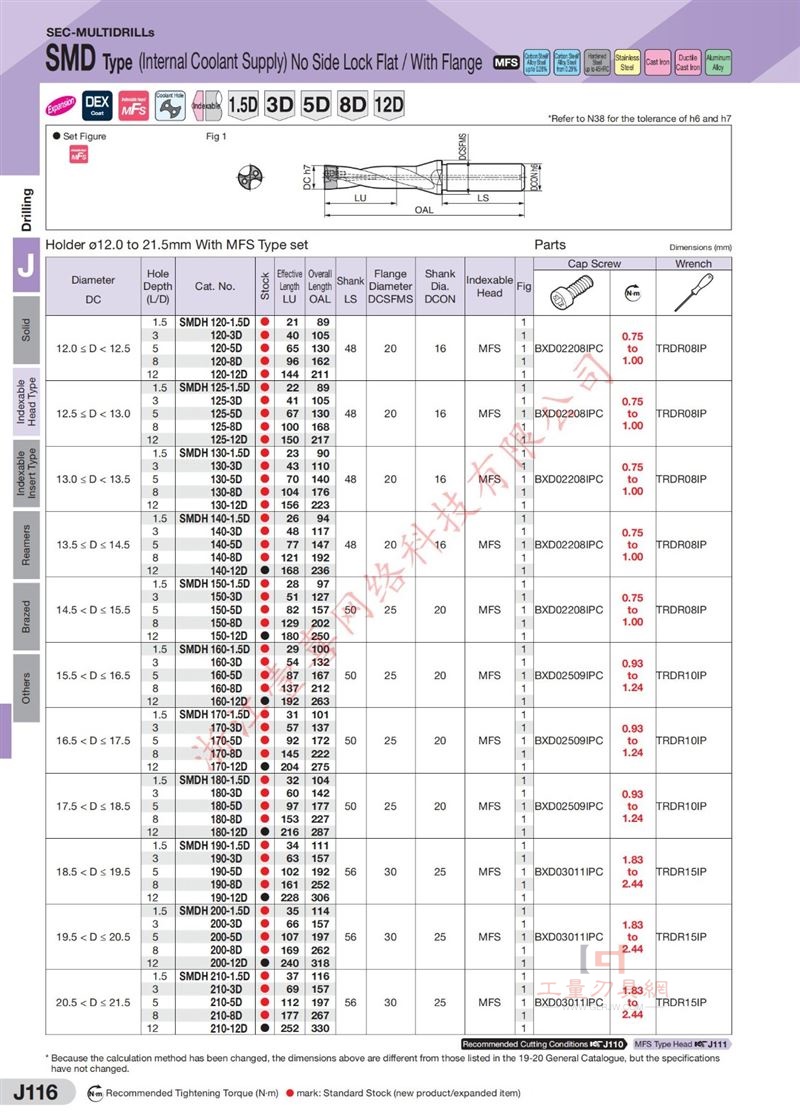This screenshot has width=800, height=1120.
Task: Click the Aluminum Alloy material badge
Action: pos(719,63)
